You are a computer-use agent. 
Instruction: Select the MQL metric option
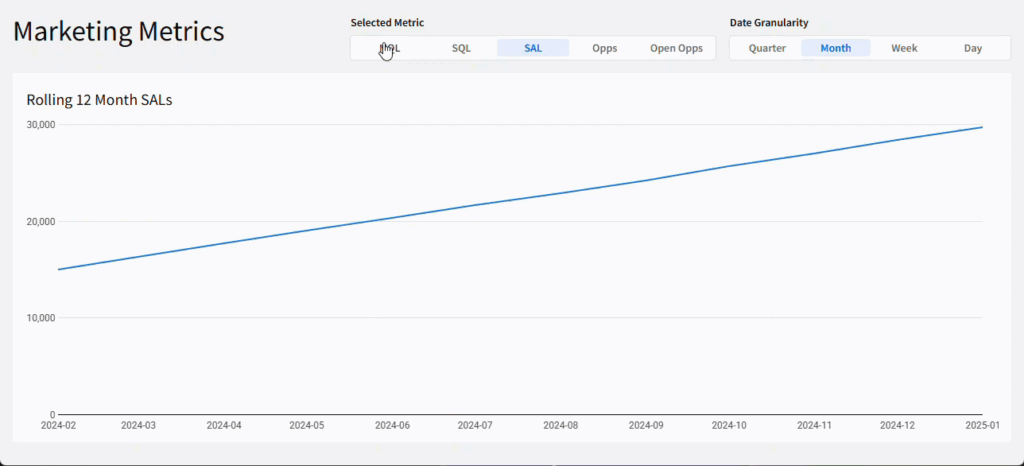tap(389, 48)
